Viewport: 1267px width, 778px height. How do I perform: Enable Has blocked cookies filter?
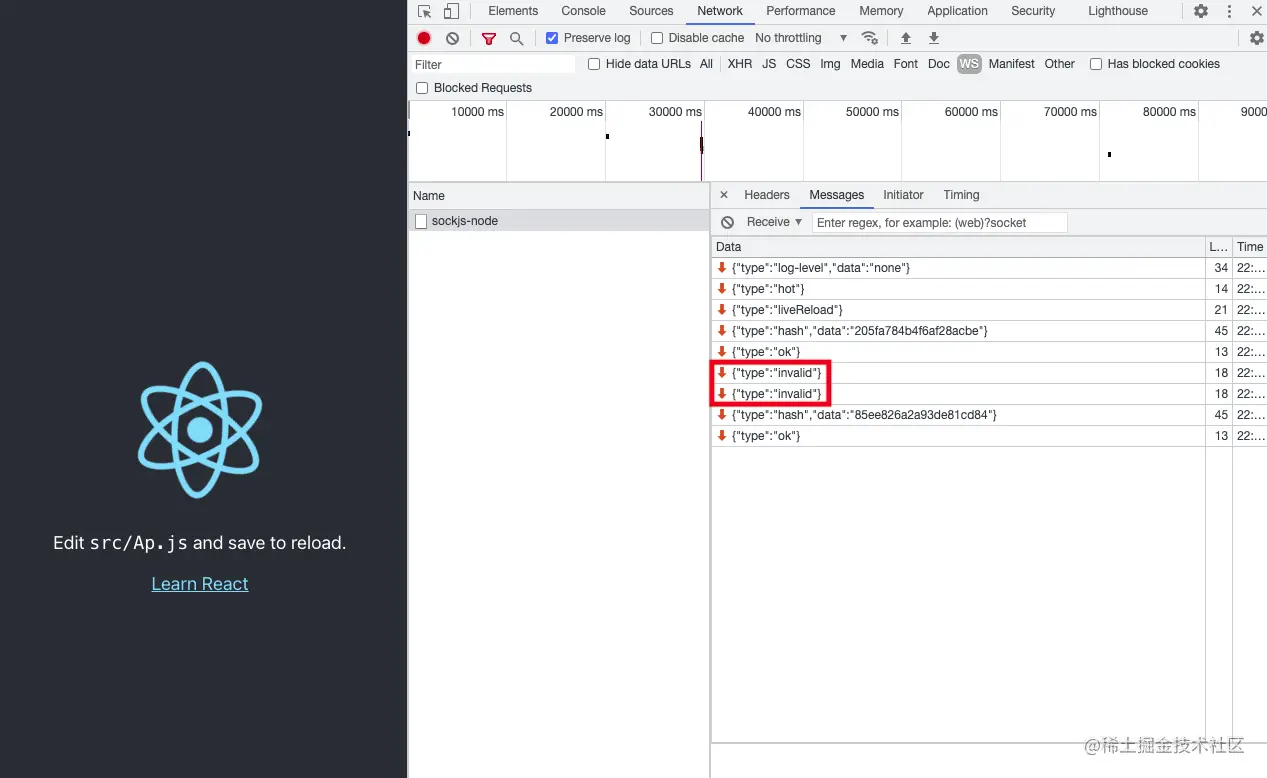coord(1096,64)
